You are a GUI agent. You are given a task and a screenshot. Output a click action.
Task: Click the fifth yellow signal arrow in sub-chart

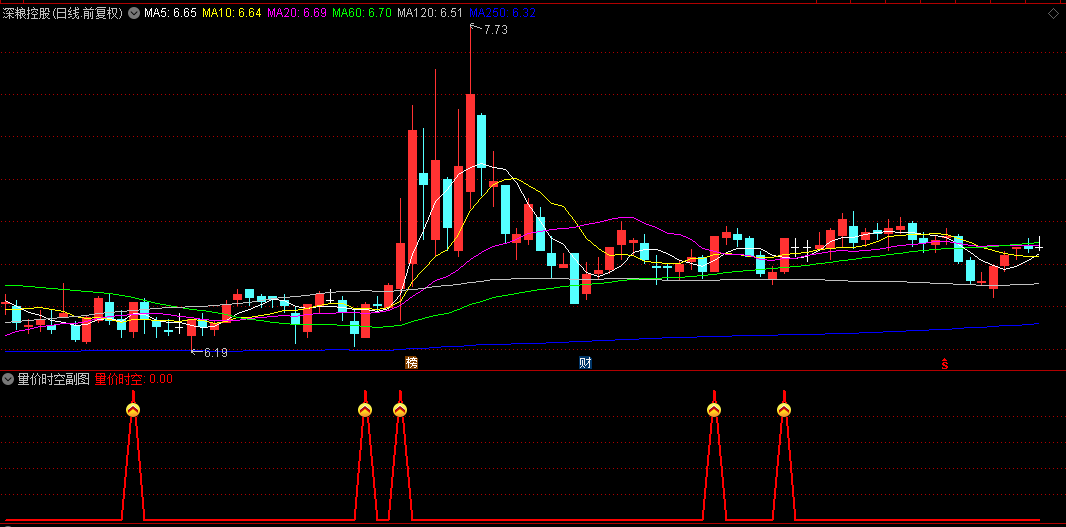point(784,409)
